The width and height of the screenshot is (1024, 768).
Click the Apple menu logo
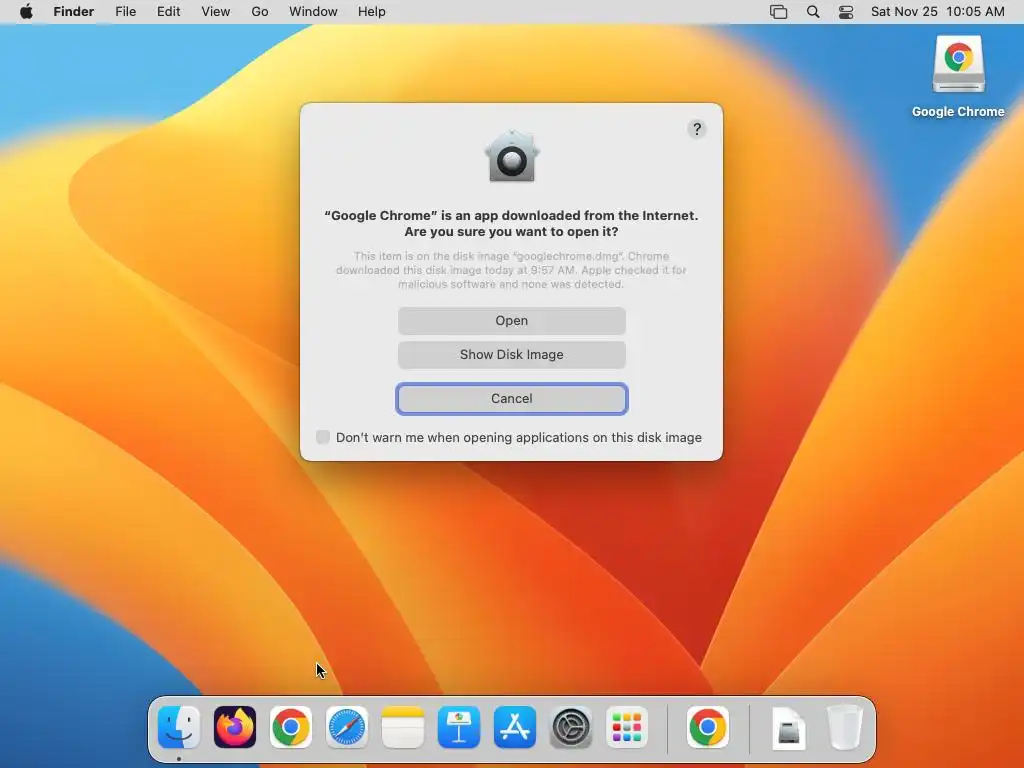26,12
